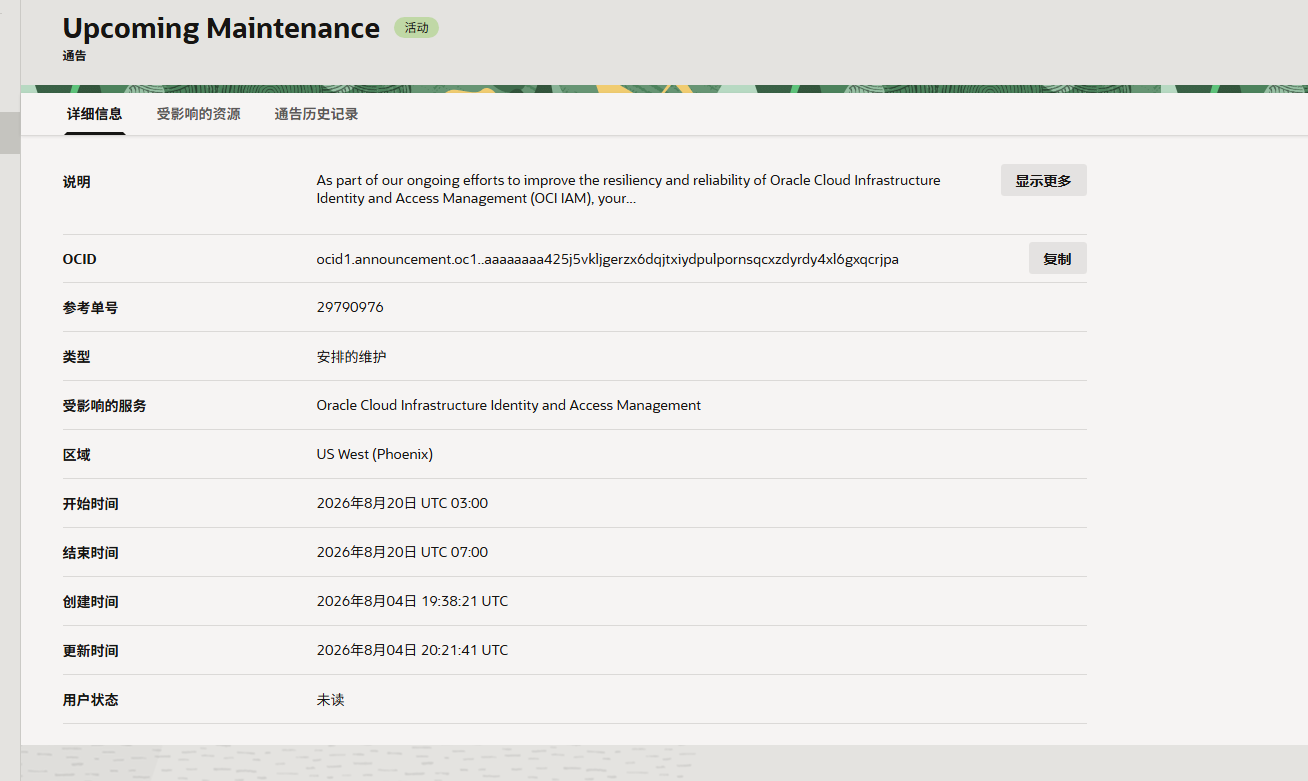Click the 活动 status badge
Image resolution: width=1308 pixels, height=781 pixels.
416,28
